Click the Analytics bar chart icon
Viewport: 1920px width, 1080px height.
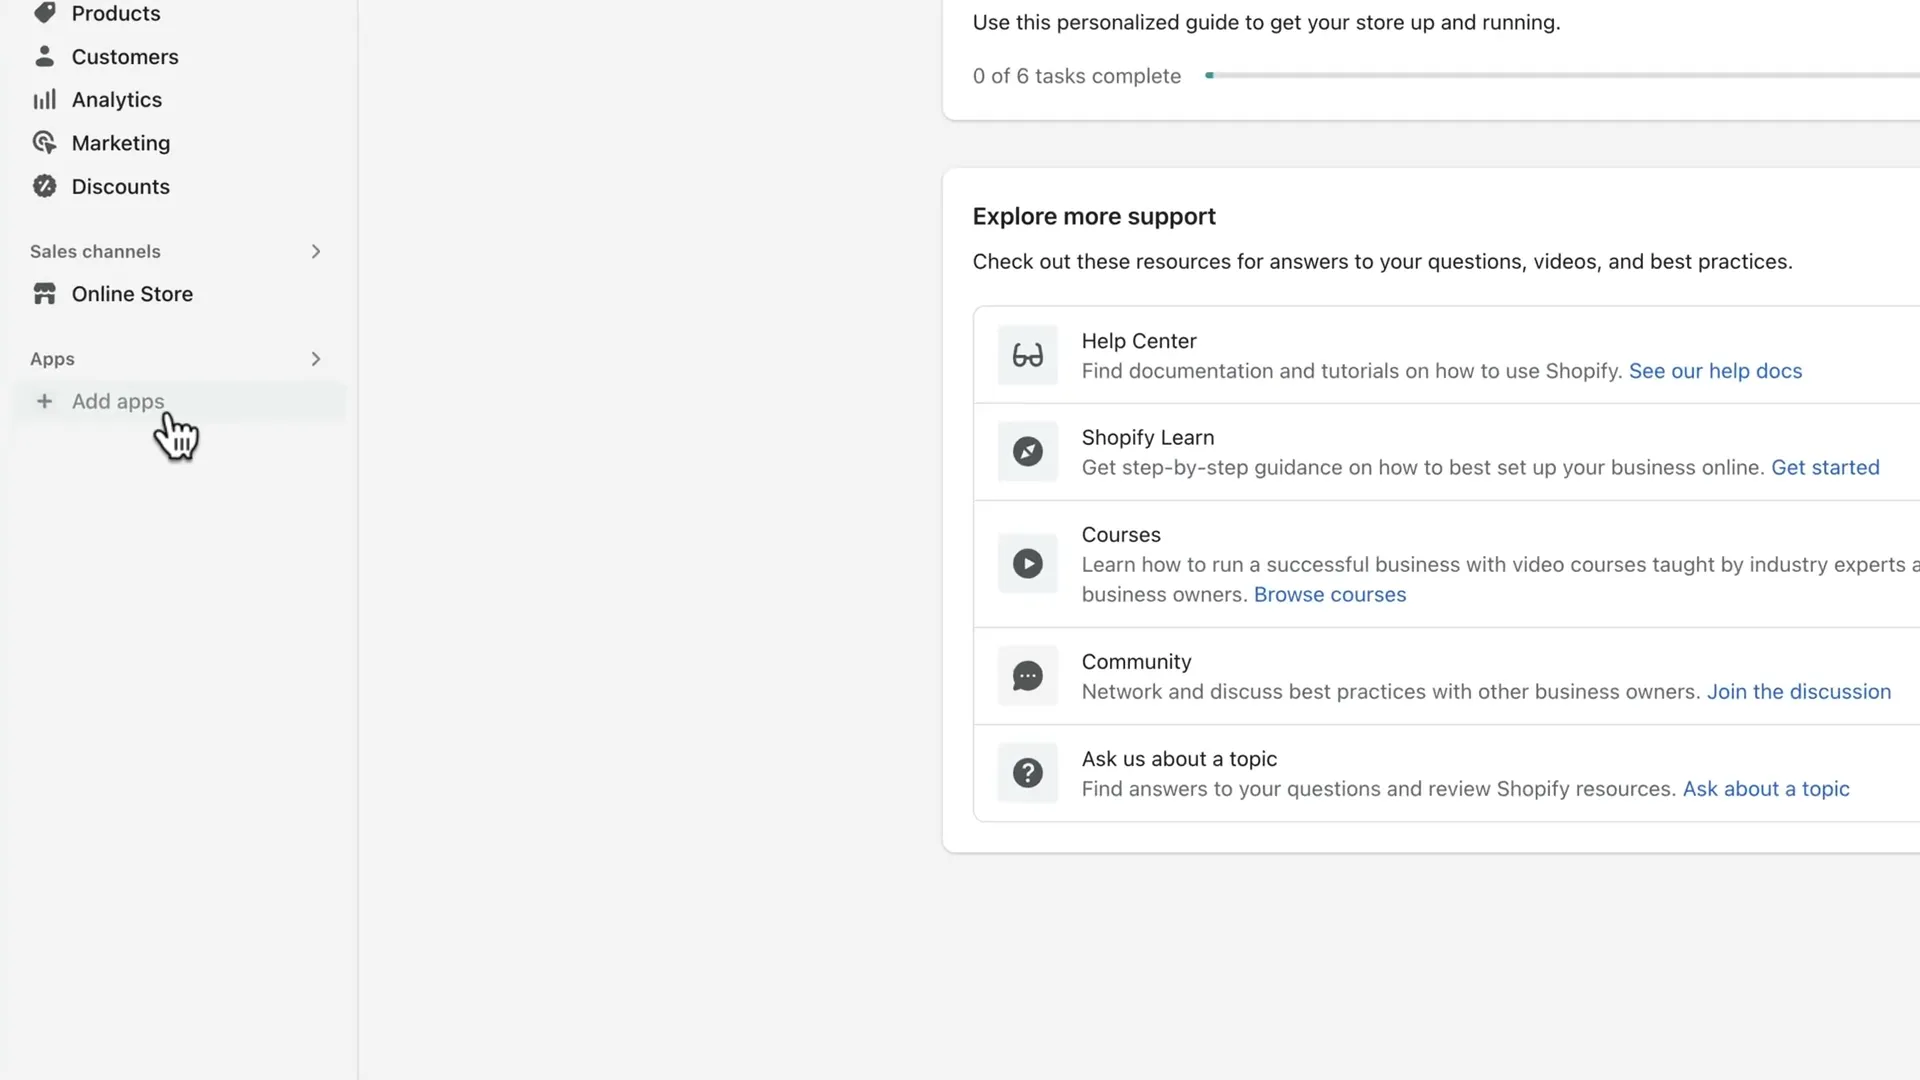44,100
